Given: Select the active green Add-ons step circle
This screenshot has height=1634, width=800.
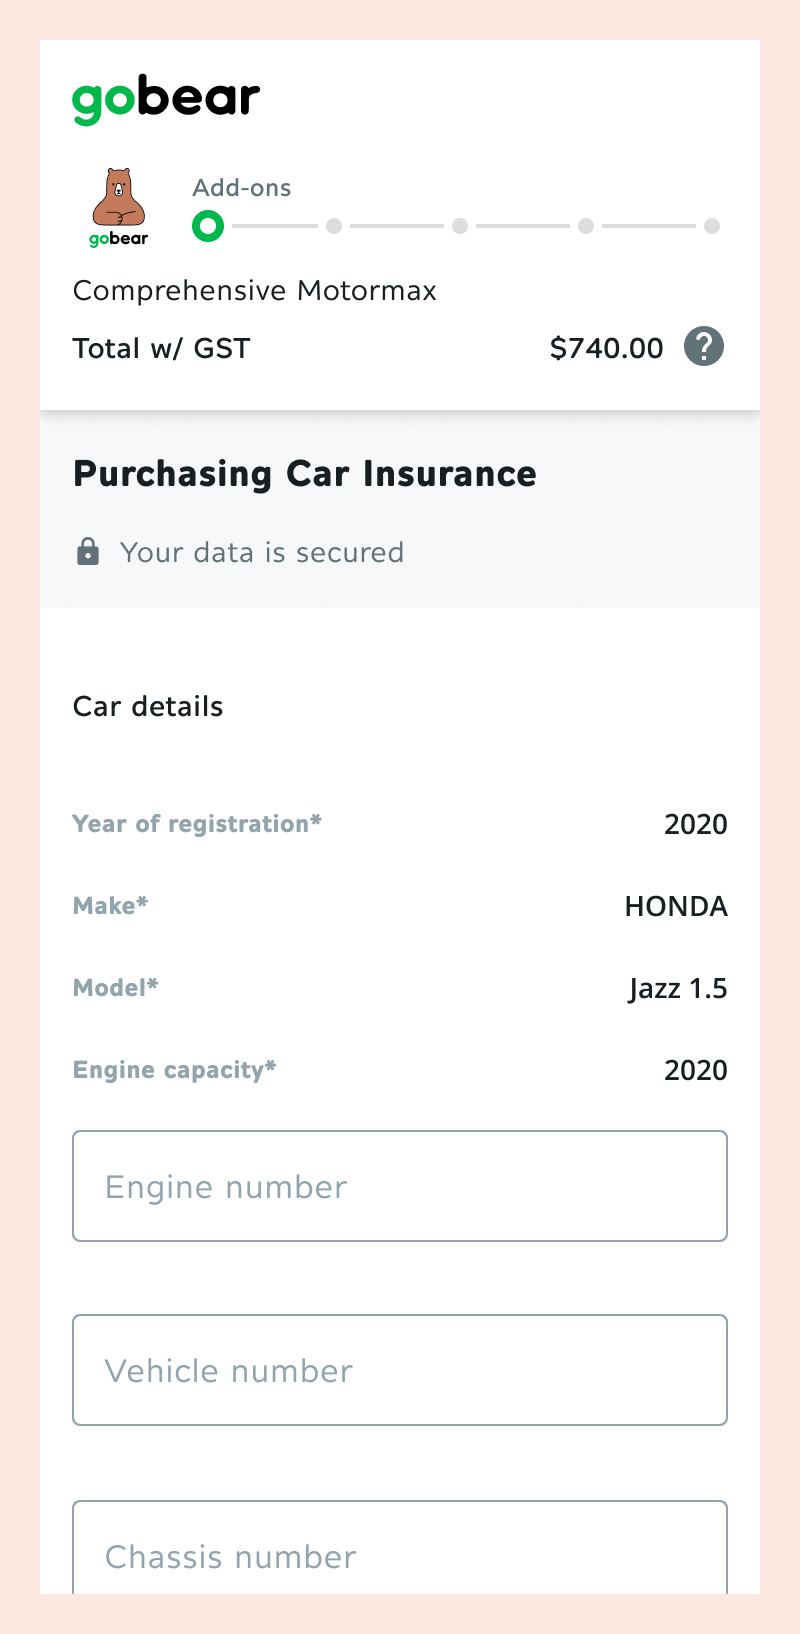Looking at the screenshot, I should tap(208, 226).
